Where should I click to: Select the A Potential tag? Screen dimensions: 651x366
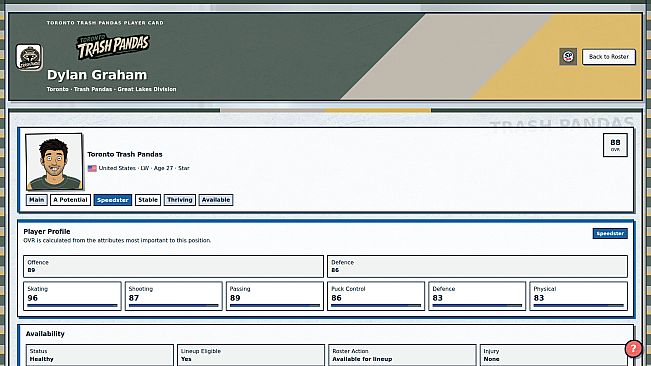70,200
